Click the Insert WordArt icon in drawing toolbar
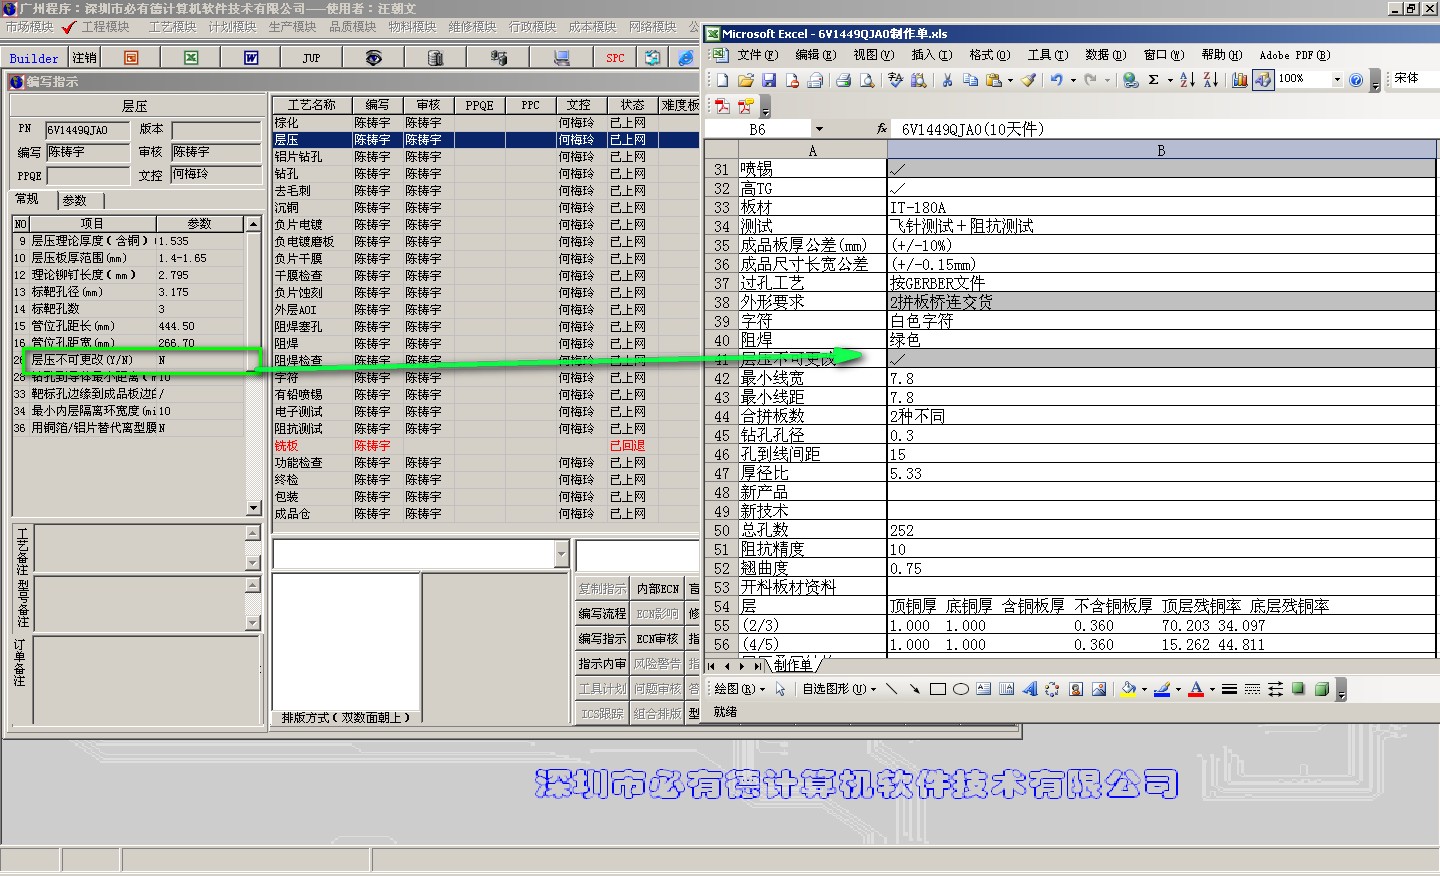 click(1030, 689)
